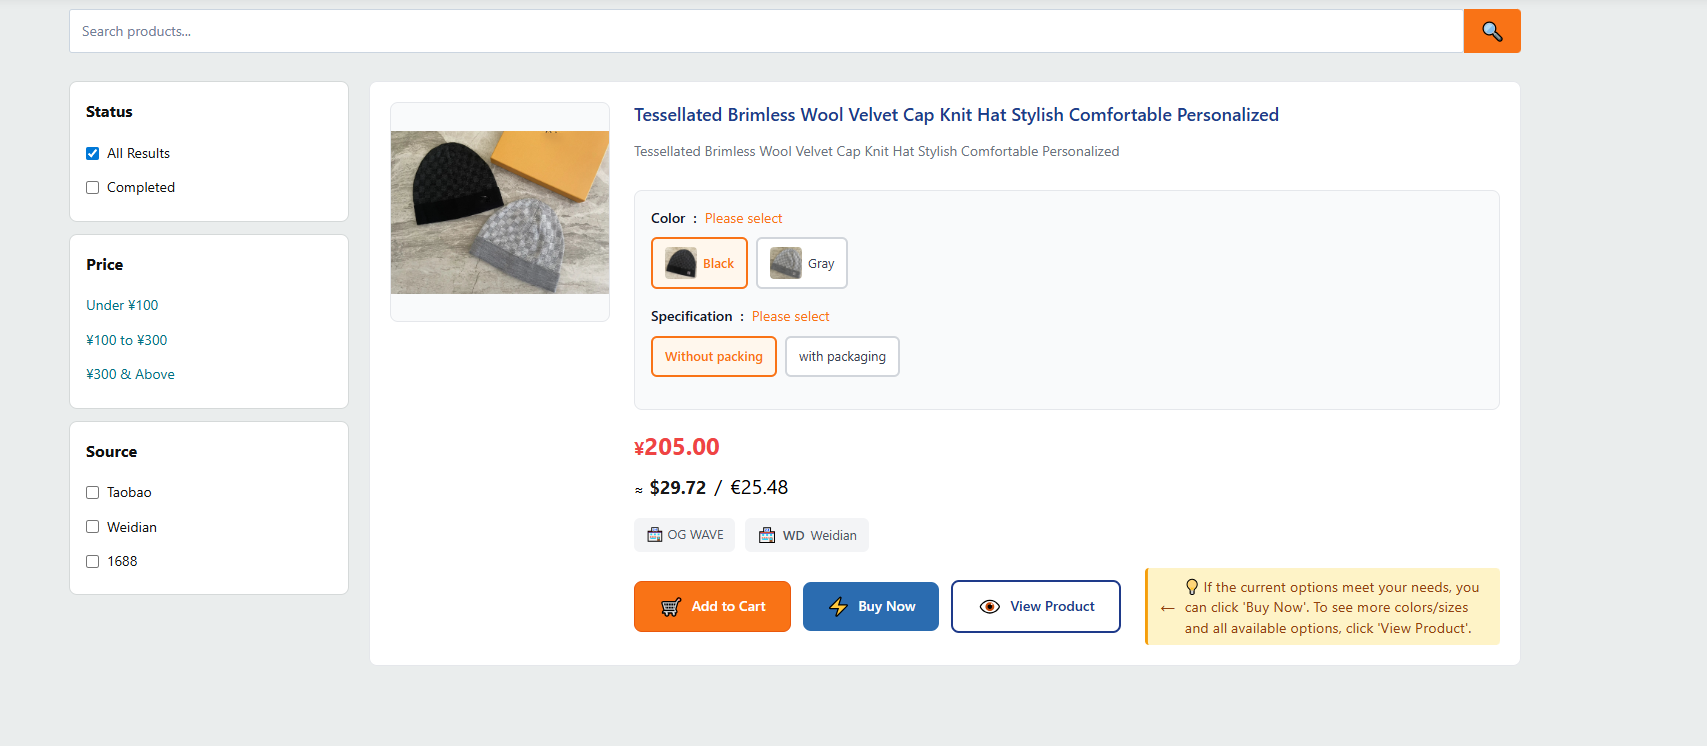Click the lightbulb tip icon
Viewport: 1707px width, 746px height.
coord(1192,587)
